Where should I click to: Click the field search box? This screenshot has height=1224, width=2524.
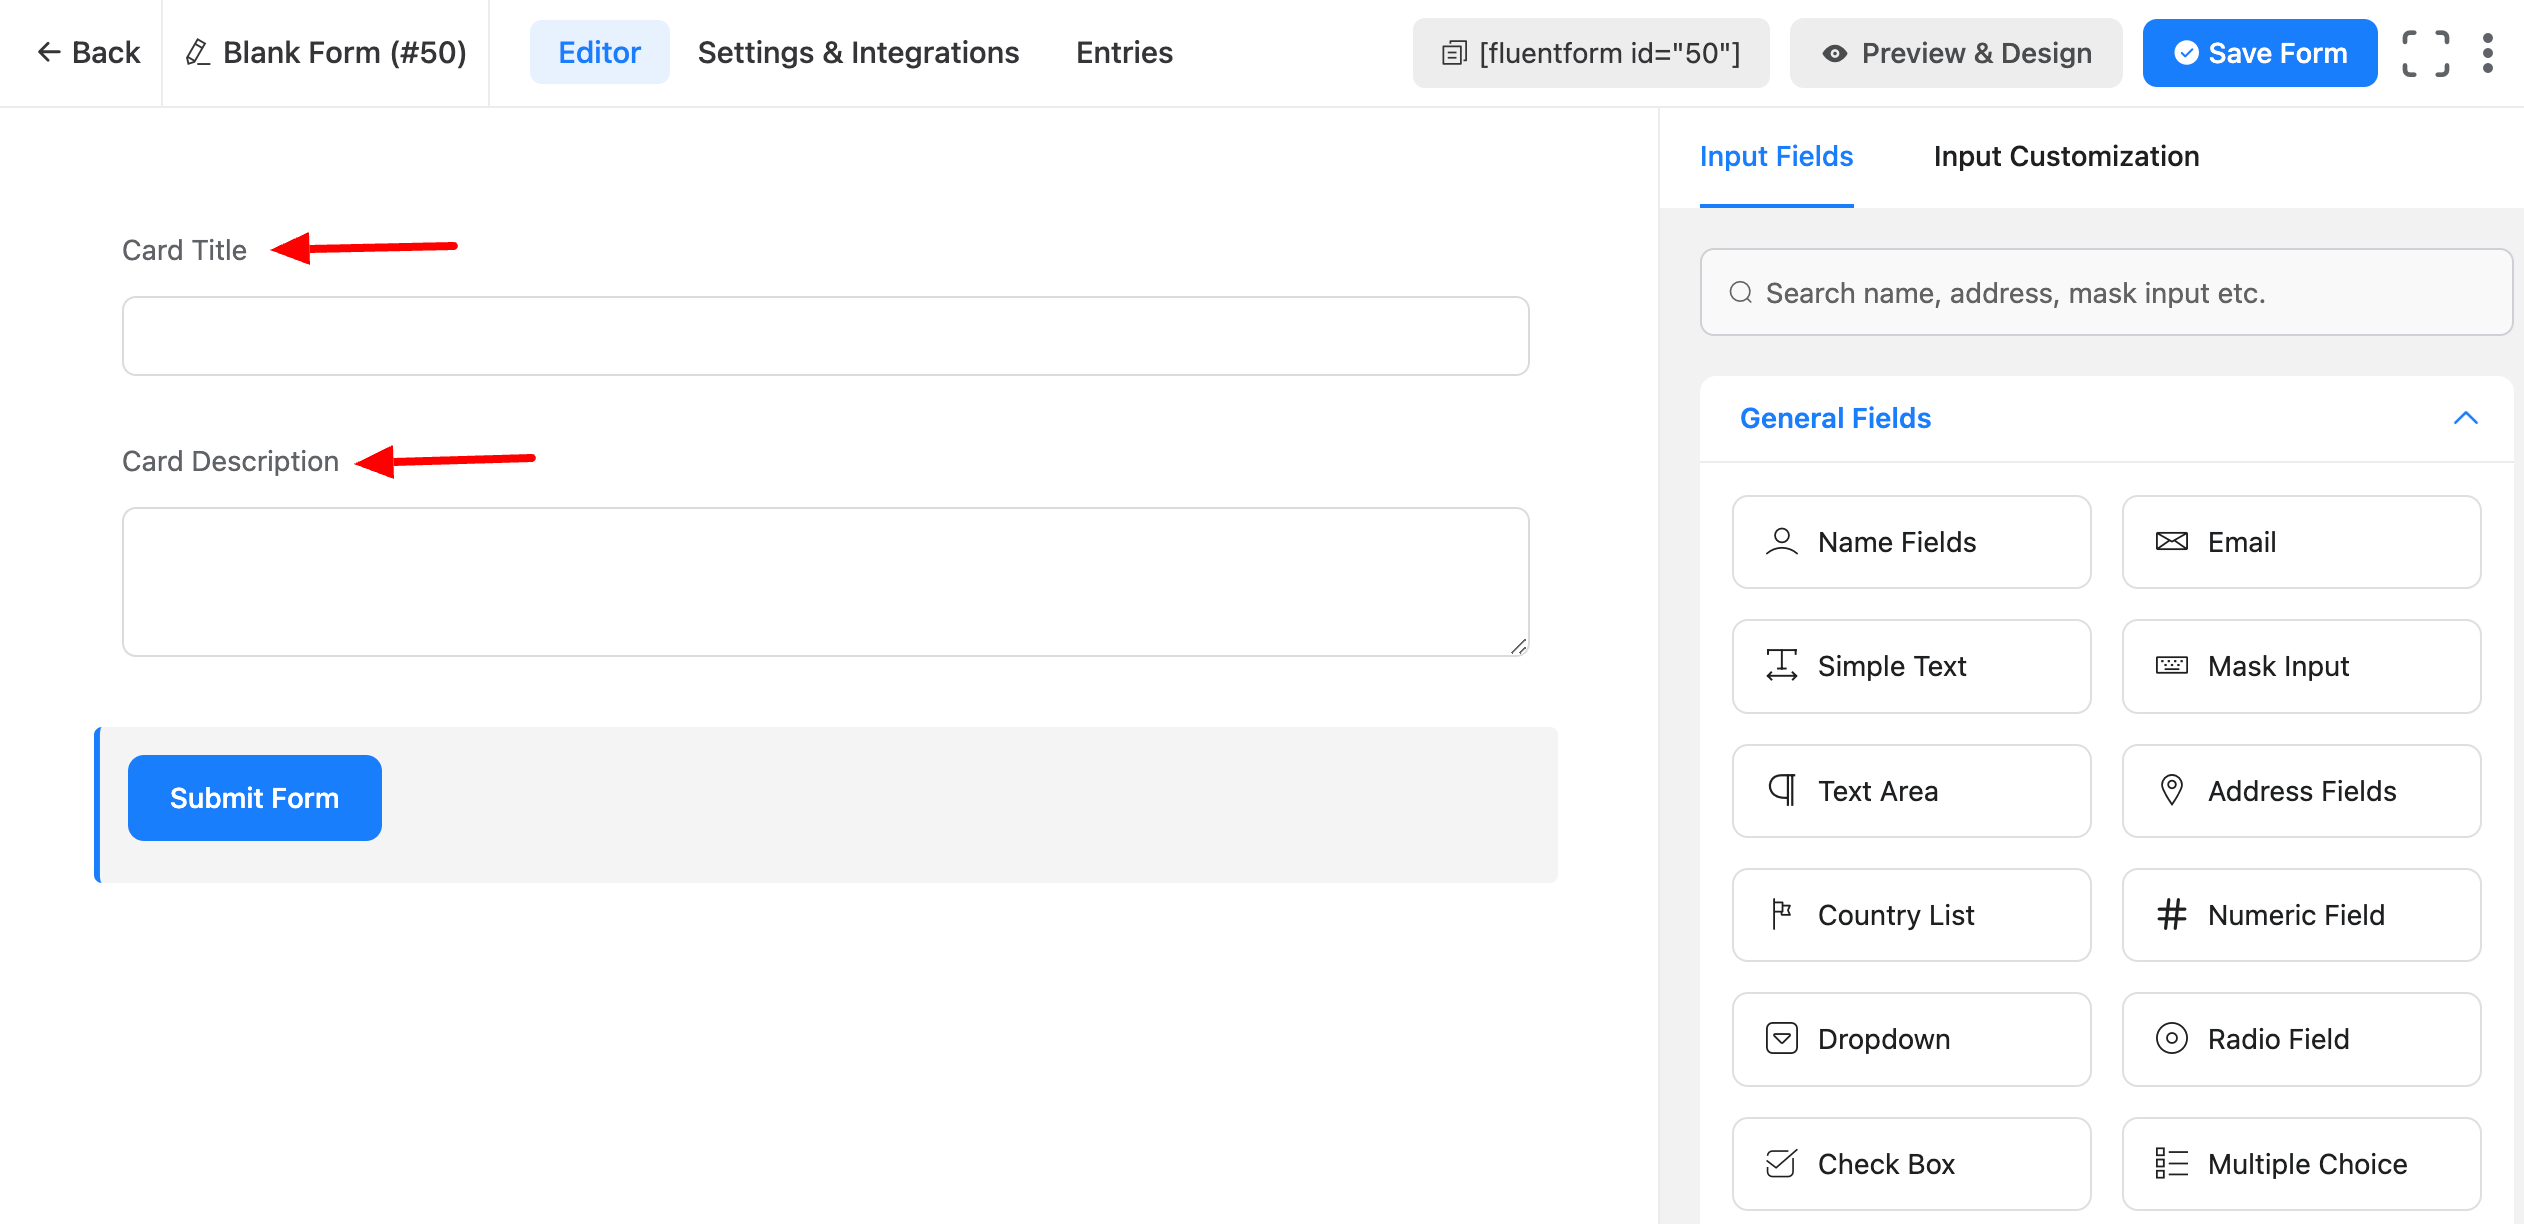(x=2105, y=293)
